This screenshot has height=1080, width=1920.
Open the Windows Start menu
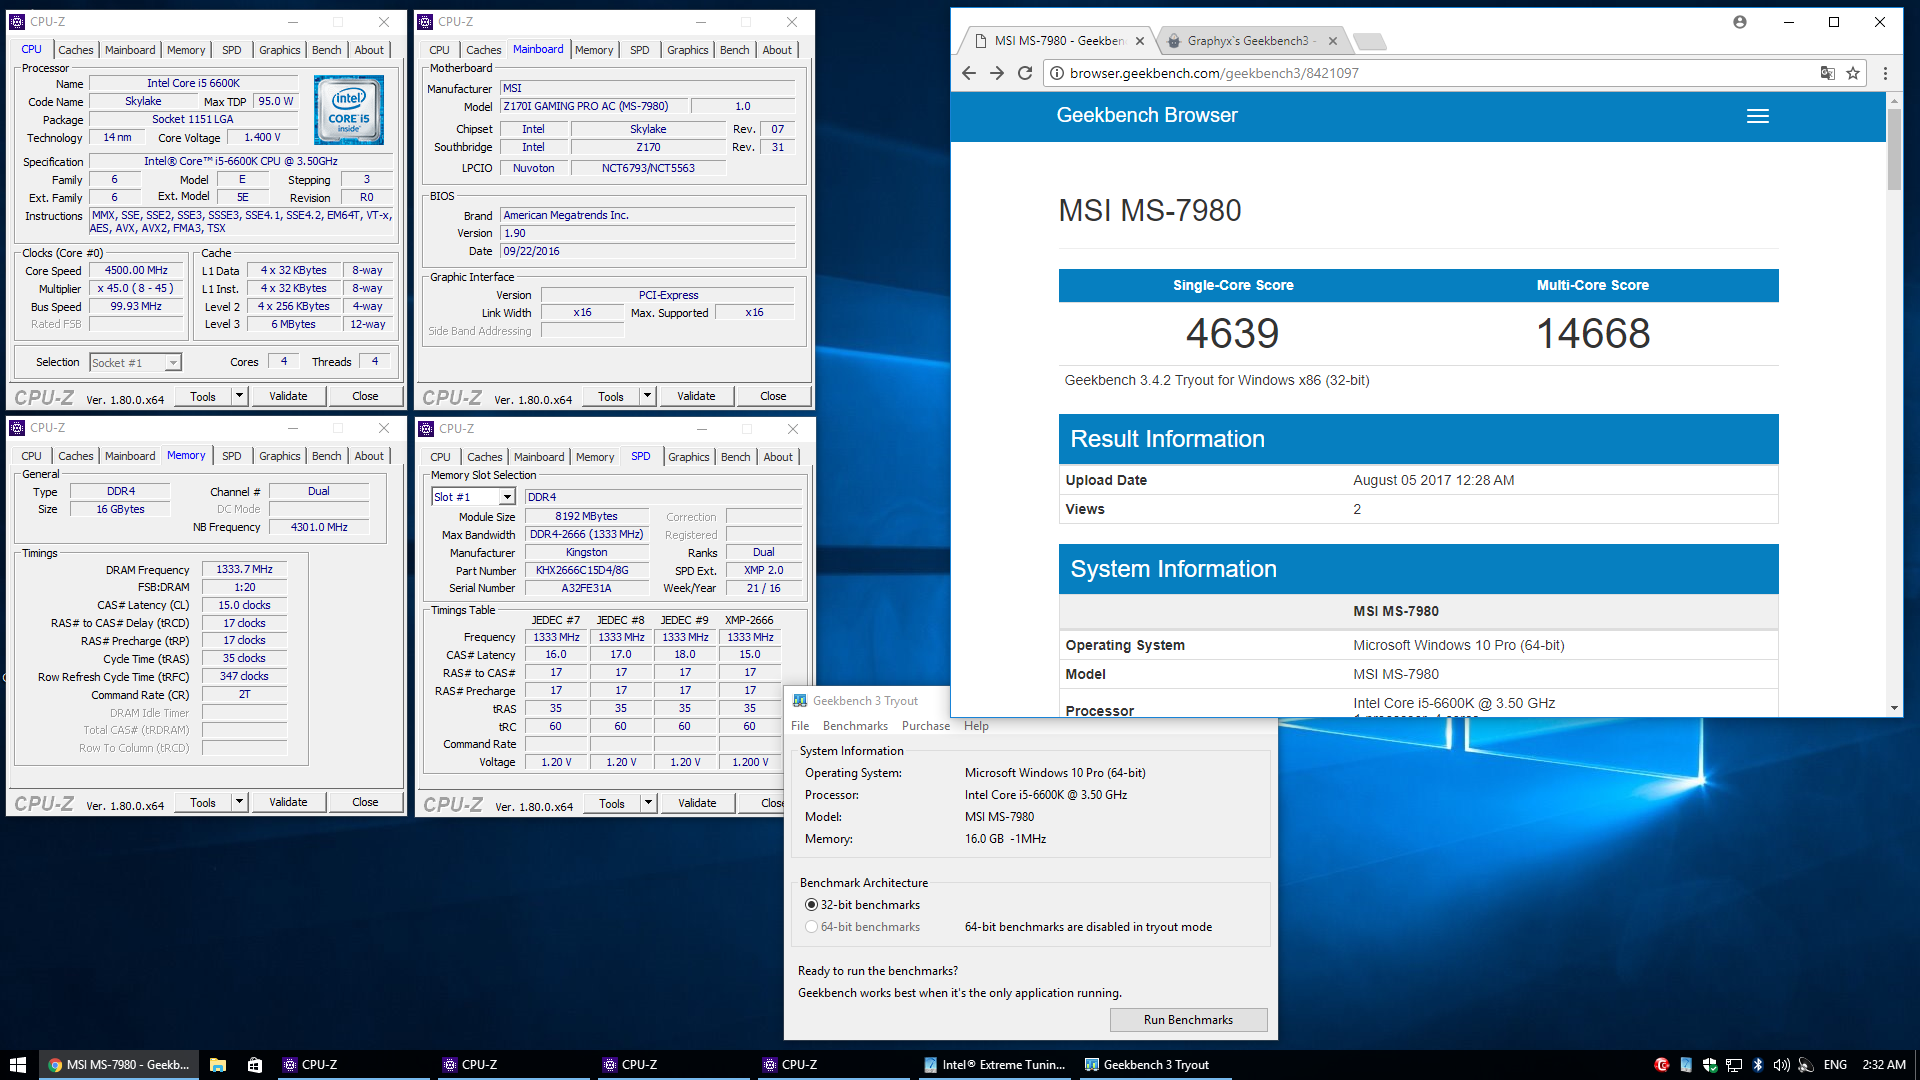17,1065
